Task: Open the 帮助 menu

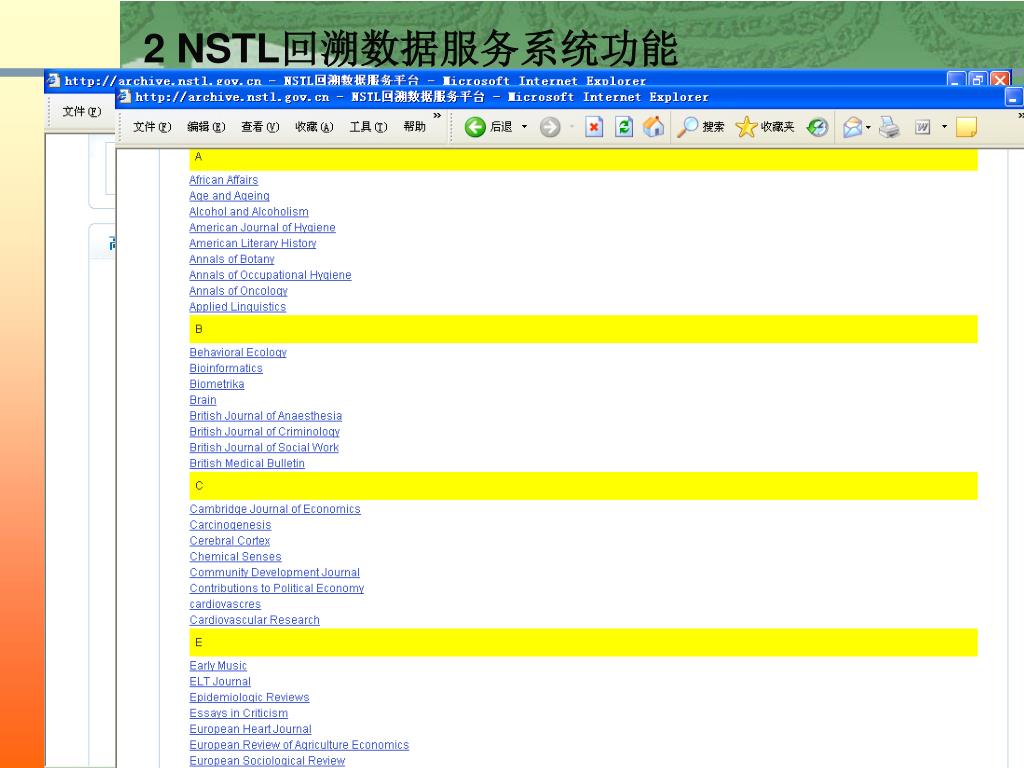Action: [415, 127]
